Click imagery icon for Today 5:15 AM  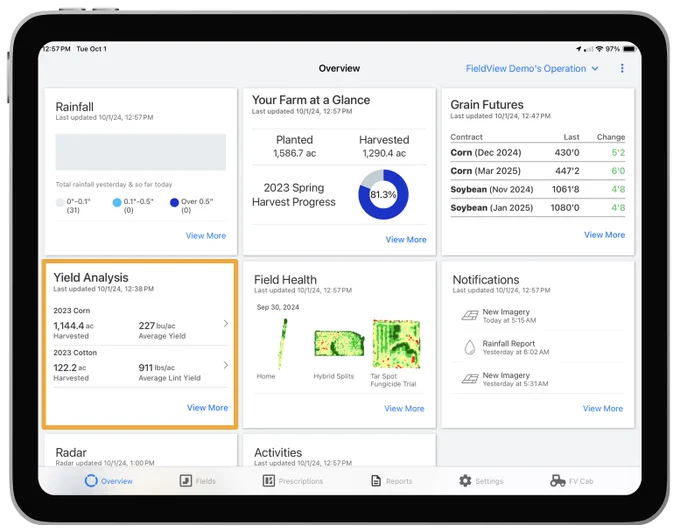click(x=470, y=315)
